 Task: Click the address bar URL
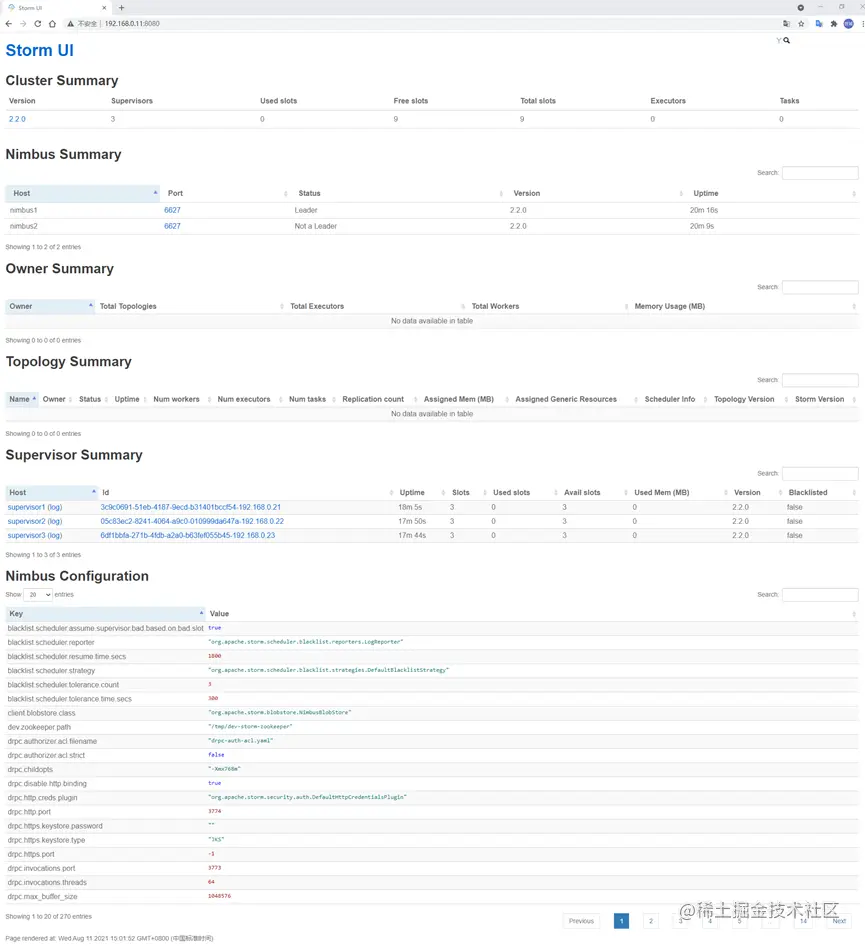[132, 24]
